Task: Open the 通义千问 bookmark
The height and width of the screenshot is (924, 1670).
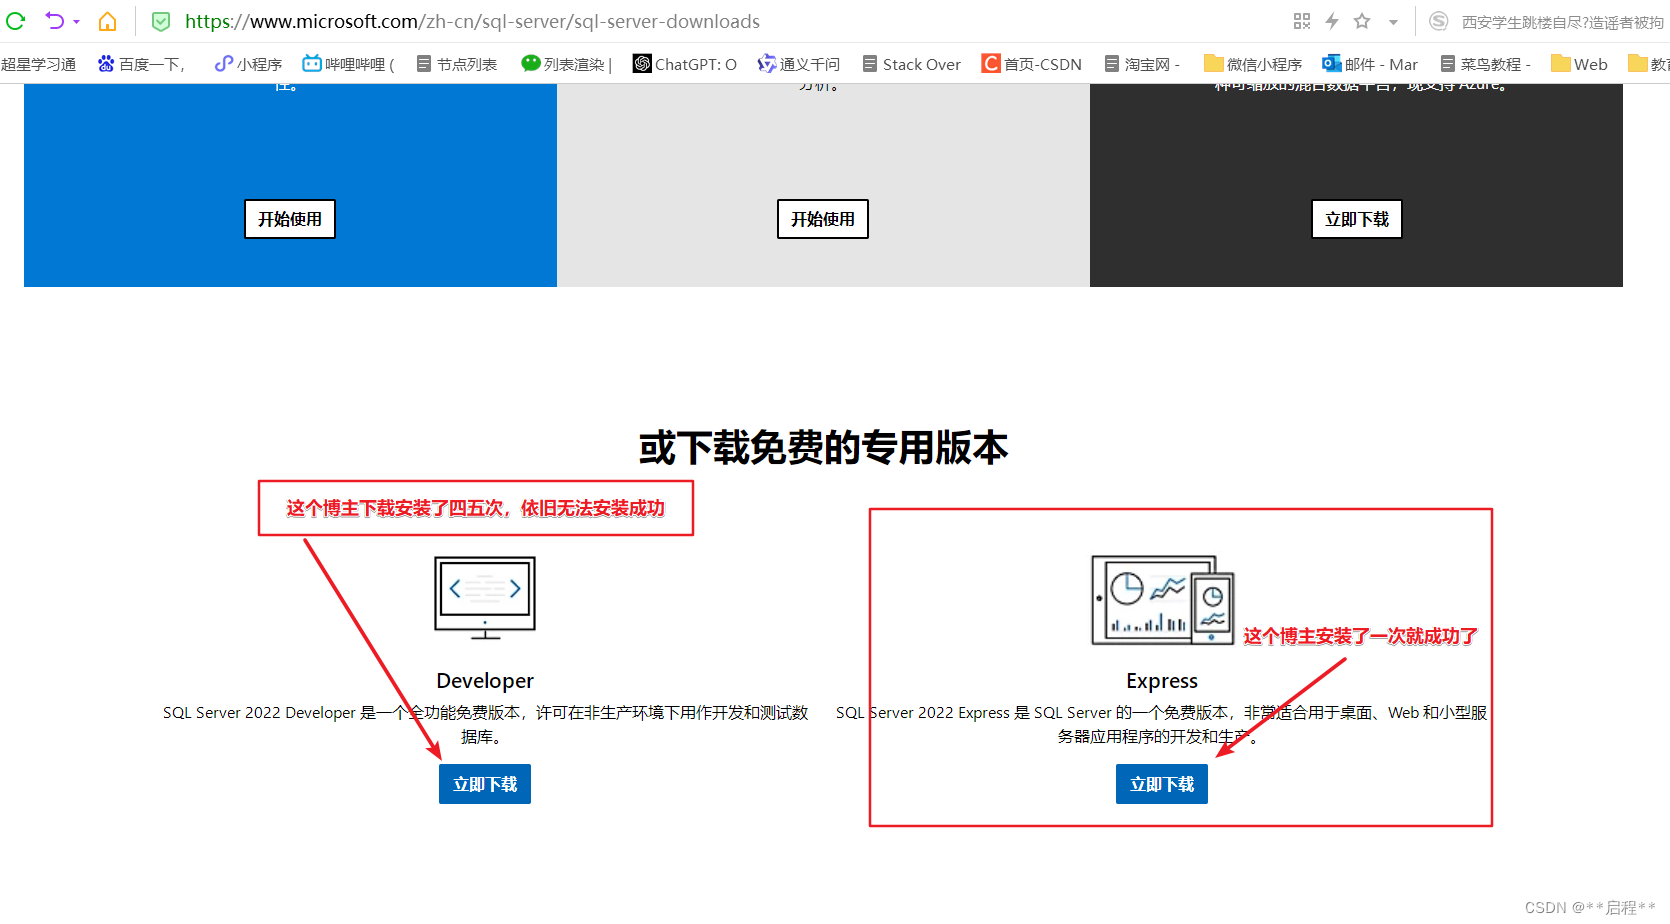Action: [799, 64]
